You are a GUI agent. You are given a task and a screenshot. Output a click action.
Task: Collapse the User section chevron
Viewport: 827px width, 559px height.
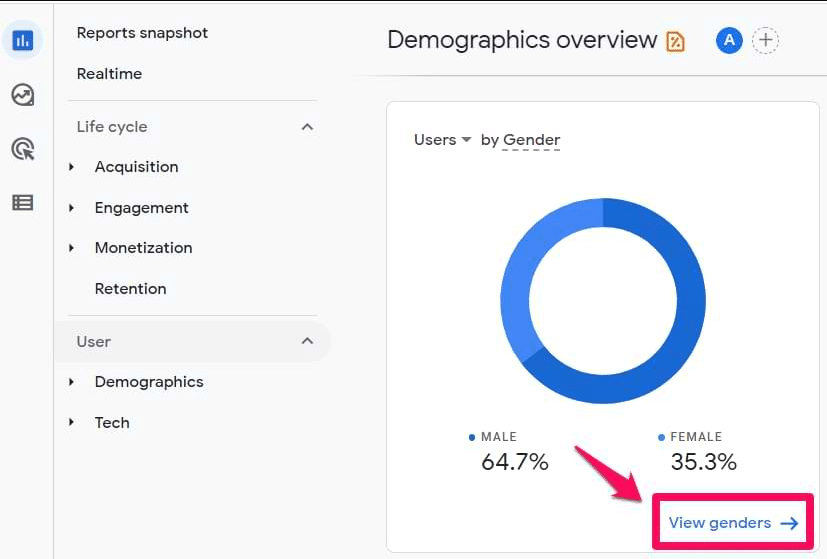point(307,341)
